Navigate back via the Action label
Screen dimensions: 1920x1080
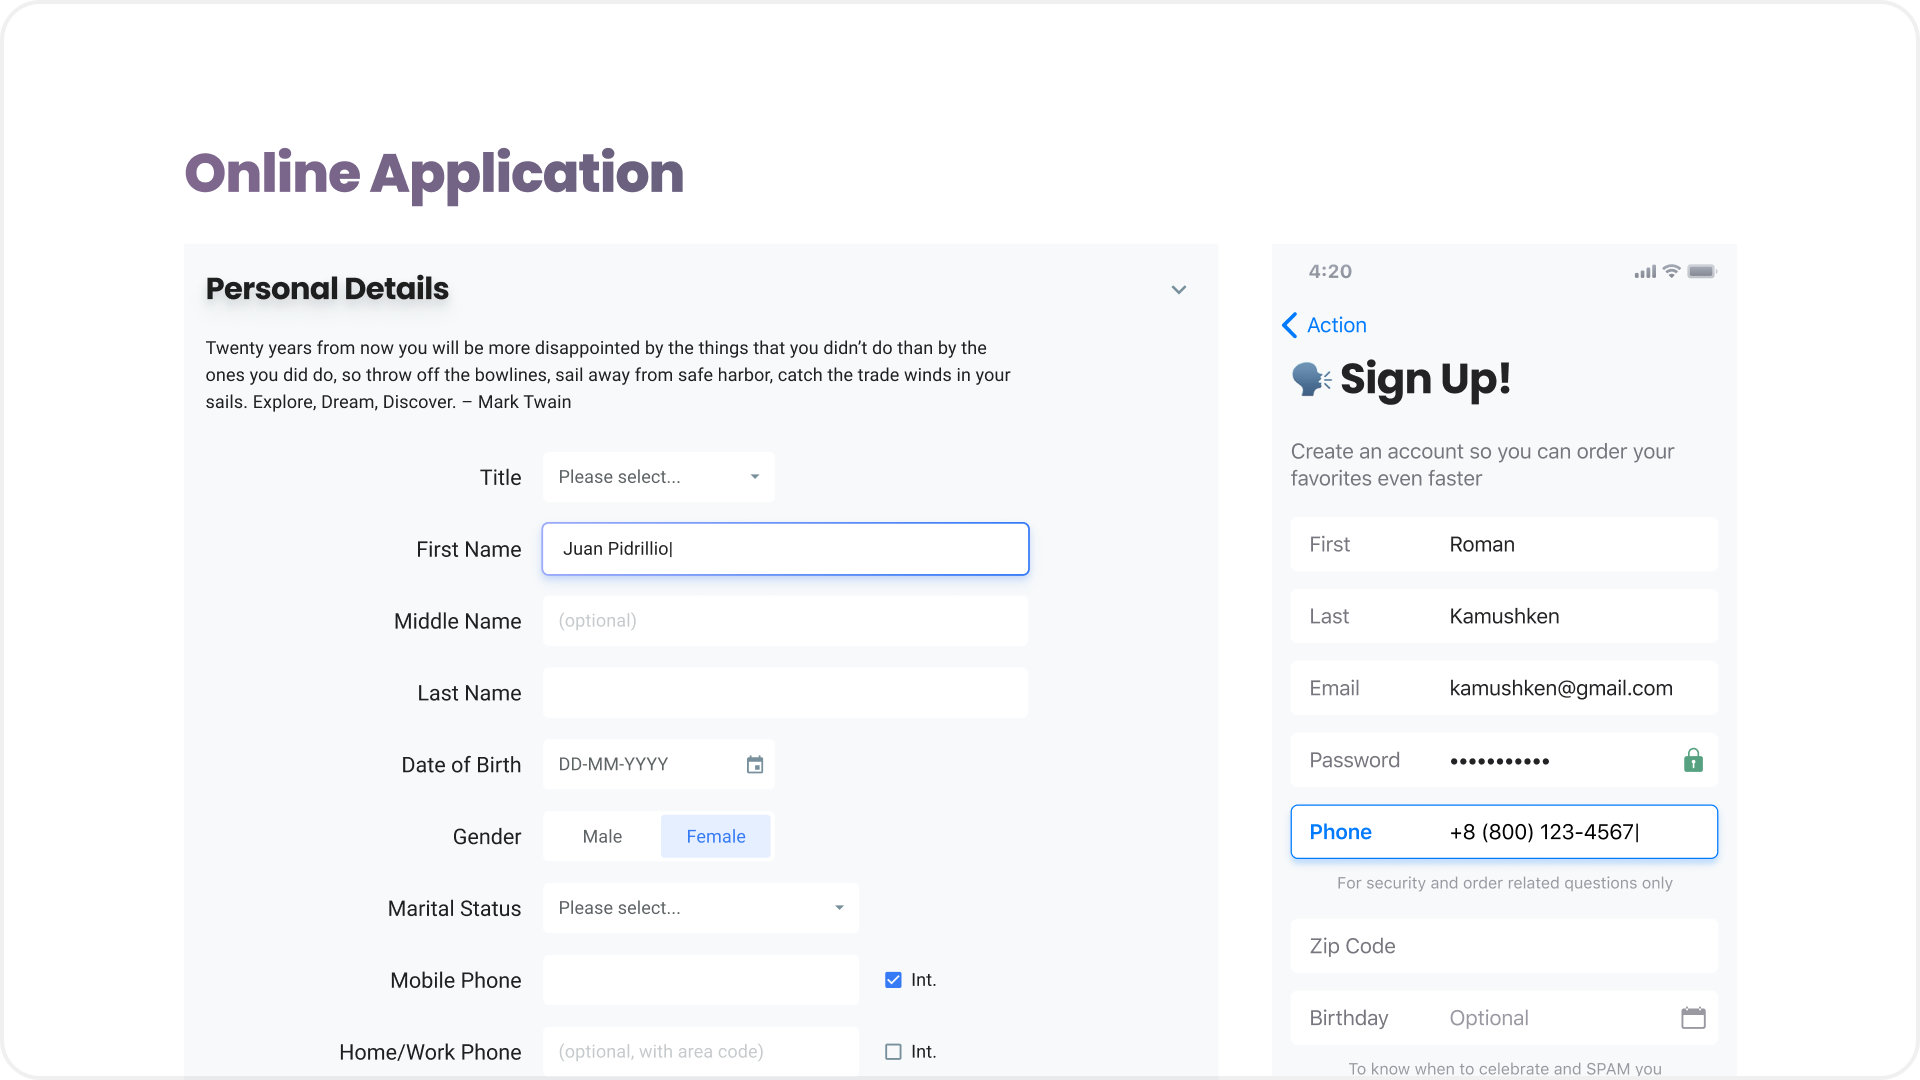pos(1337,325)
